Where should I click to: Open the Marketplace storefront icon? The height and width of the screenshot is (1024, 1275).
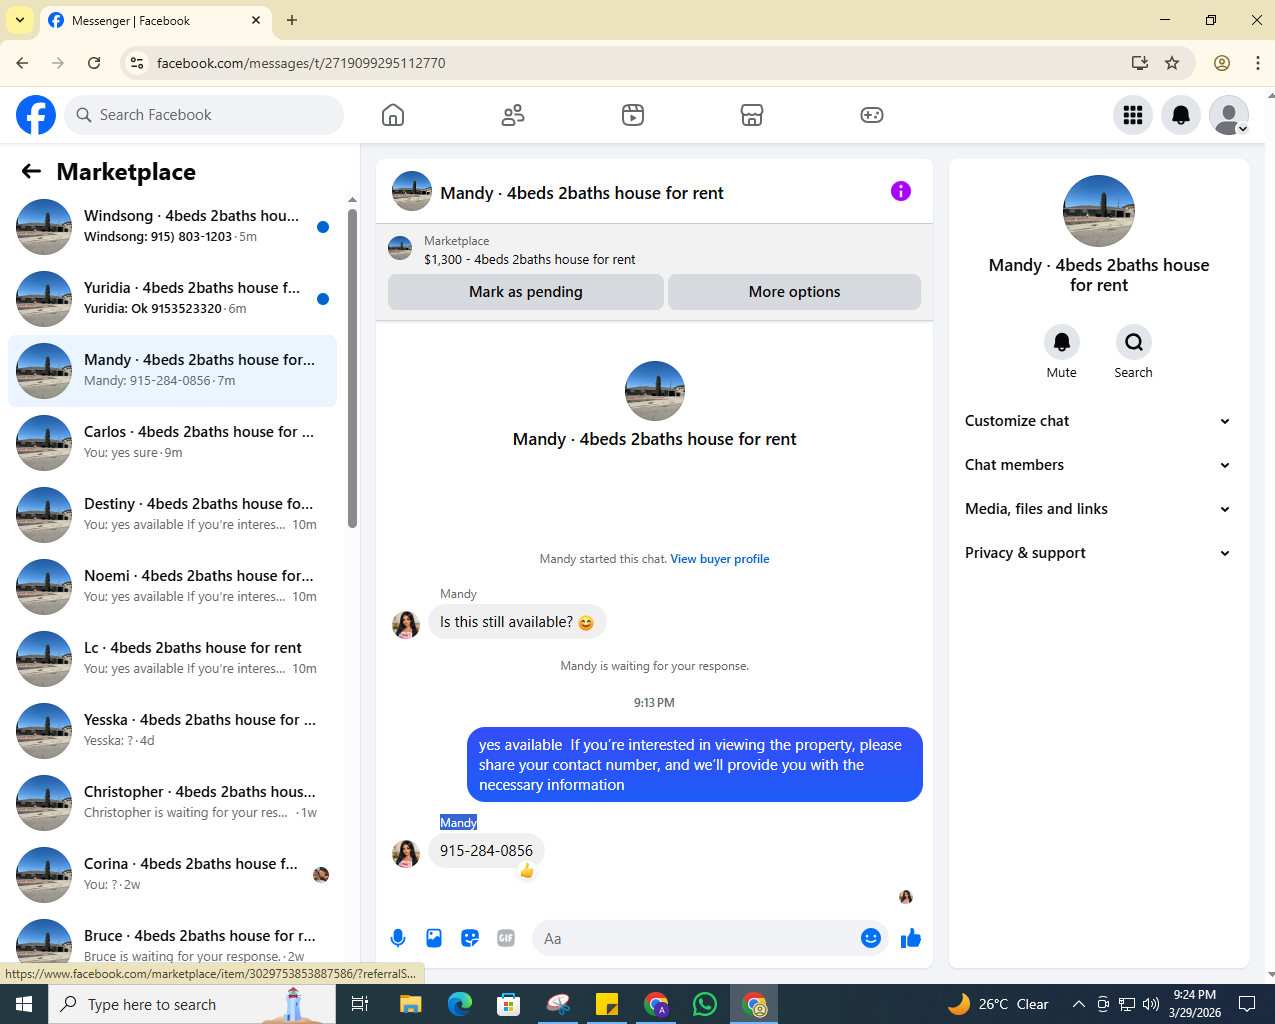click(752, 115)
